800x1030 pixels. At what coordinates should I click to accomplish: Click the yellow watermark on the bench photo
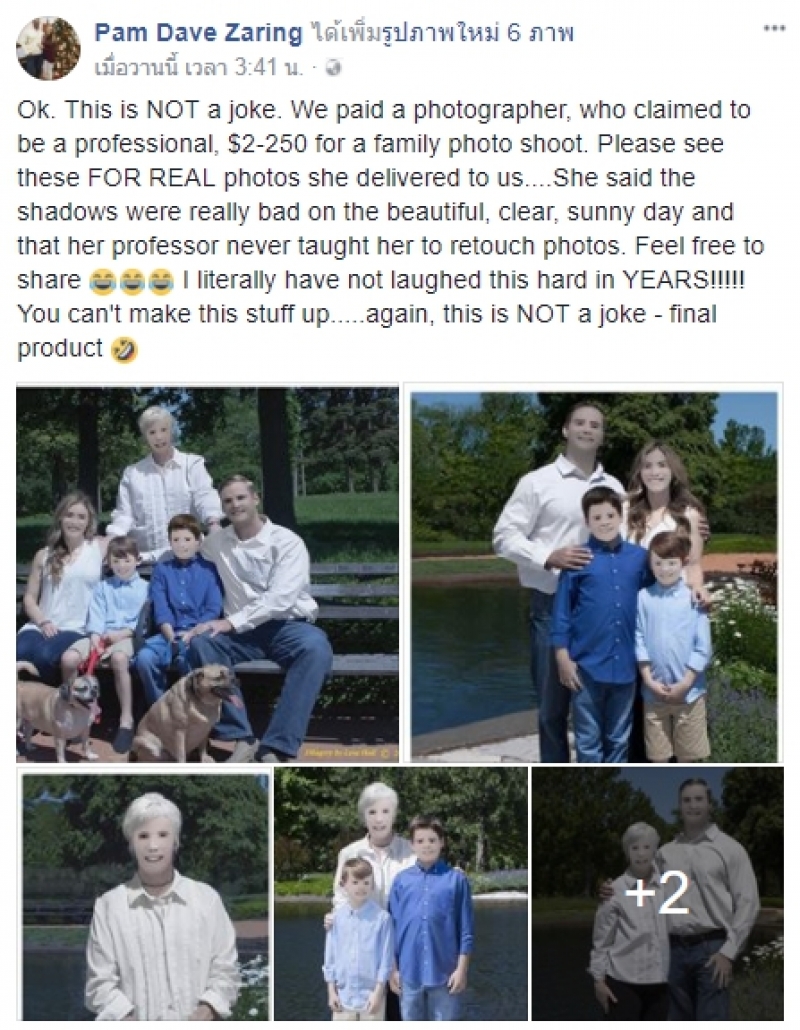[x=349, y=753]
